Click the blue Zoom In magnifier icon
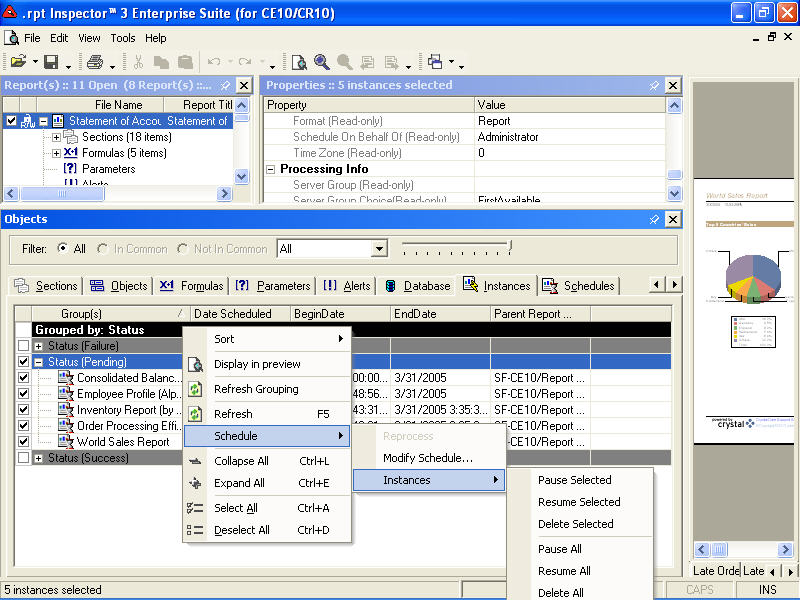 (x=321, y=62)
